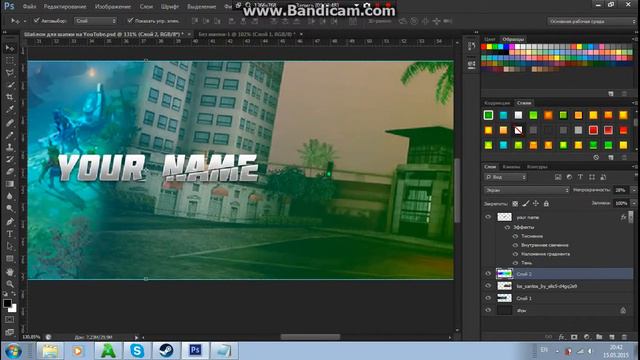
Task: Hide the Слой 2 layer
Action: (488, 274)
